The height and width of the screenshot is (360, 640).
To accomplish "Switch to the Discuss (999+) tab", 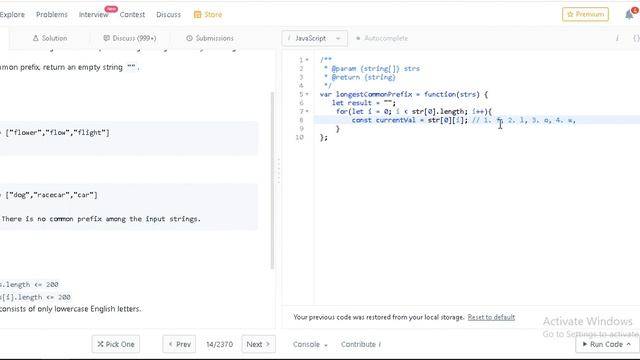I will [x=130, y=38].
